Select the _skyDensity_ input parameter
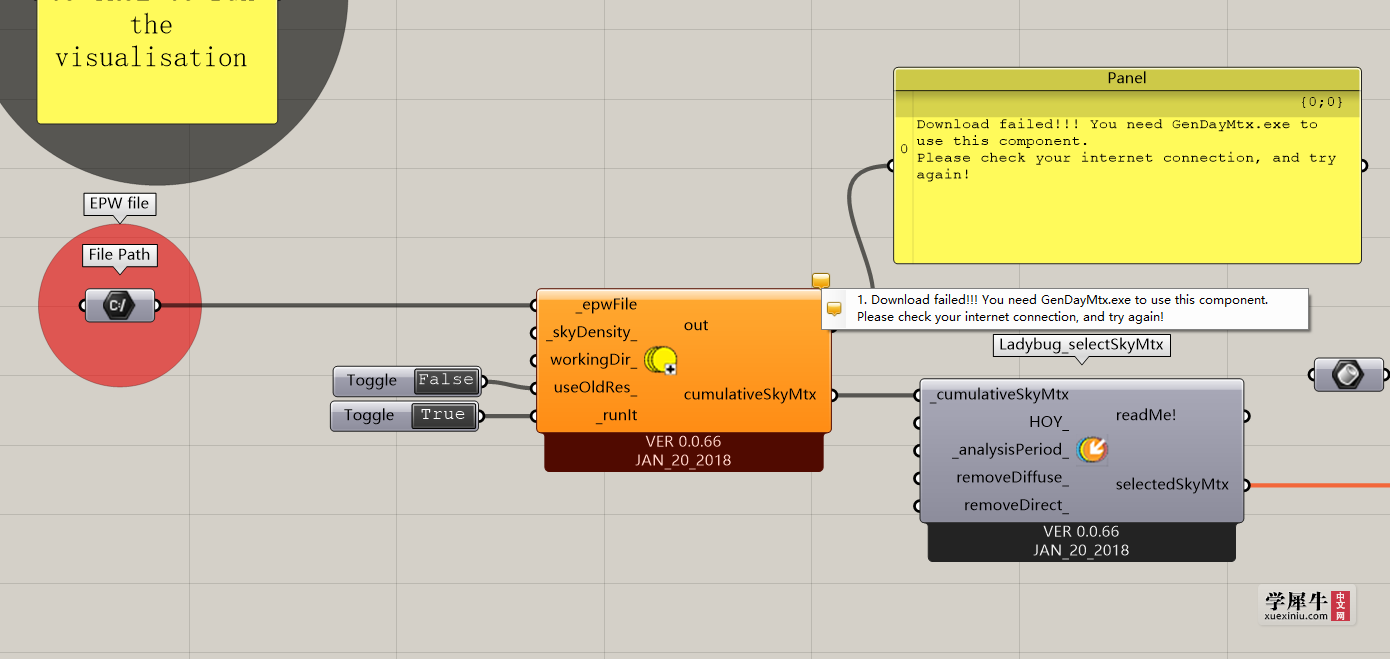This screenshot has height=659, width=1390. (591, 332)
